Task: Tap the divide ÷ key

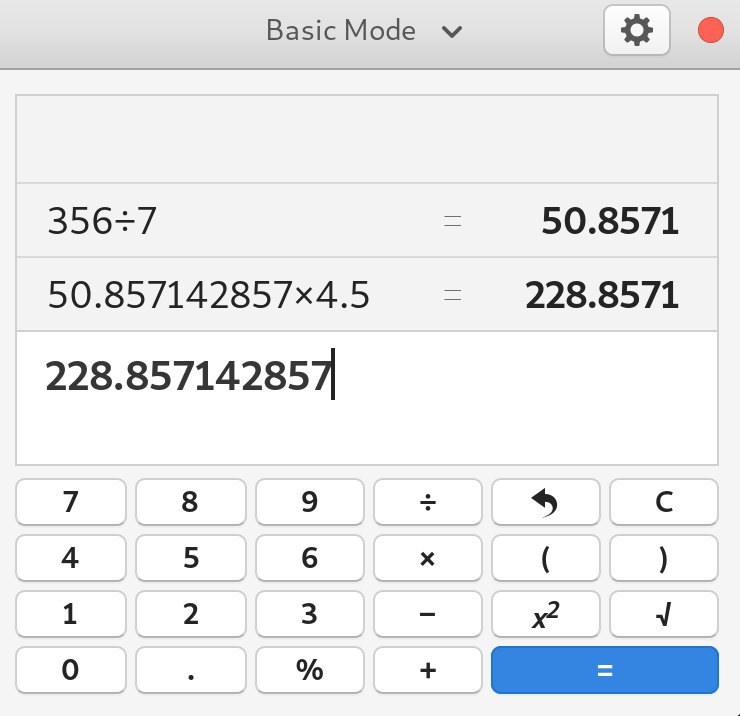Action: [428, 502]
